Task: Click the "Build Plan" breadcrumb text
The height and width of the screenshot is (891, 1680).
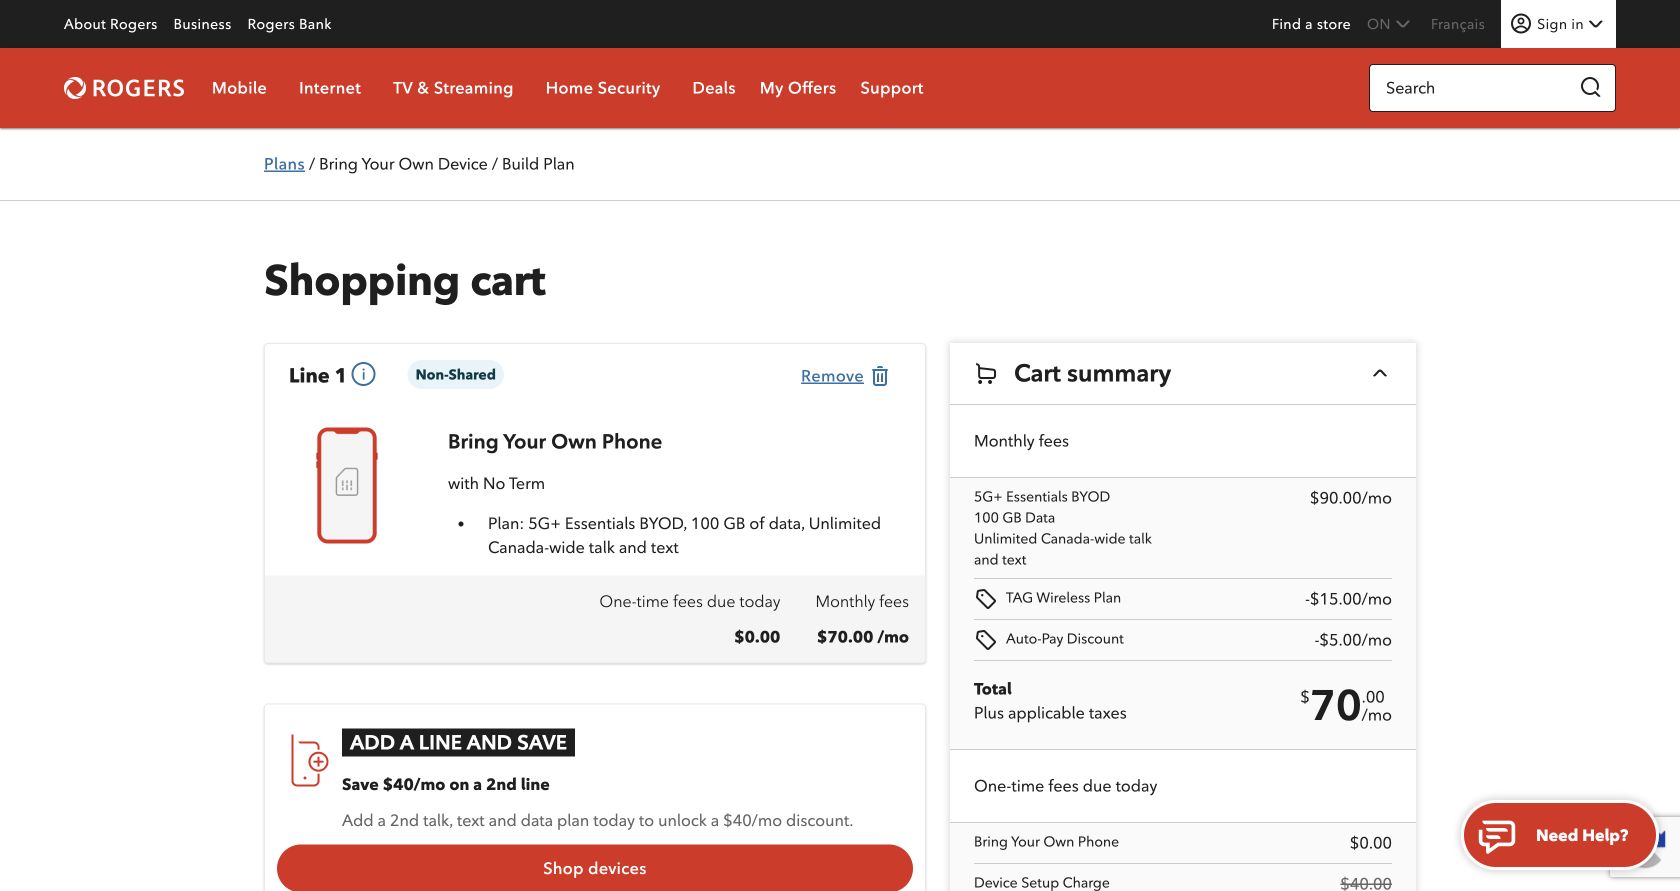Action: [538, 164]
